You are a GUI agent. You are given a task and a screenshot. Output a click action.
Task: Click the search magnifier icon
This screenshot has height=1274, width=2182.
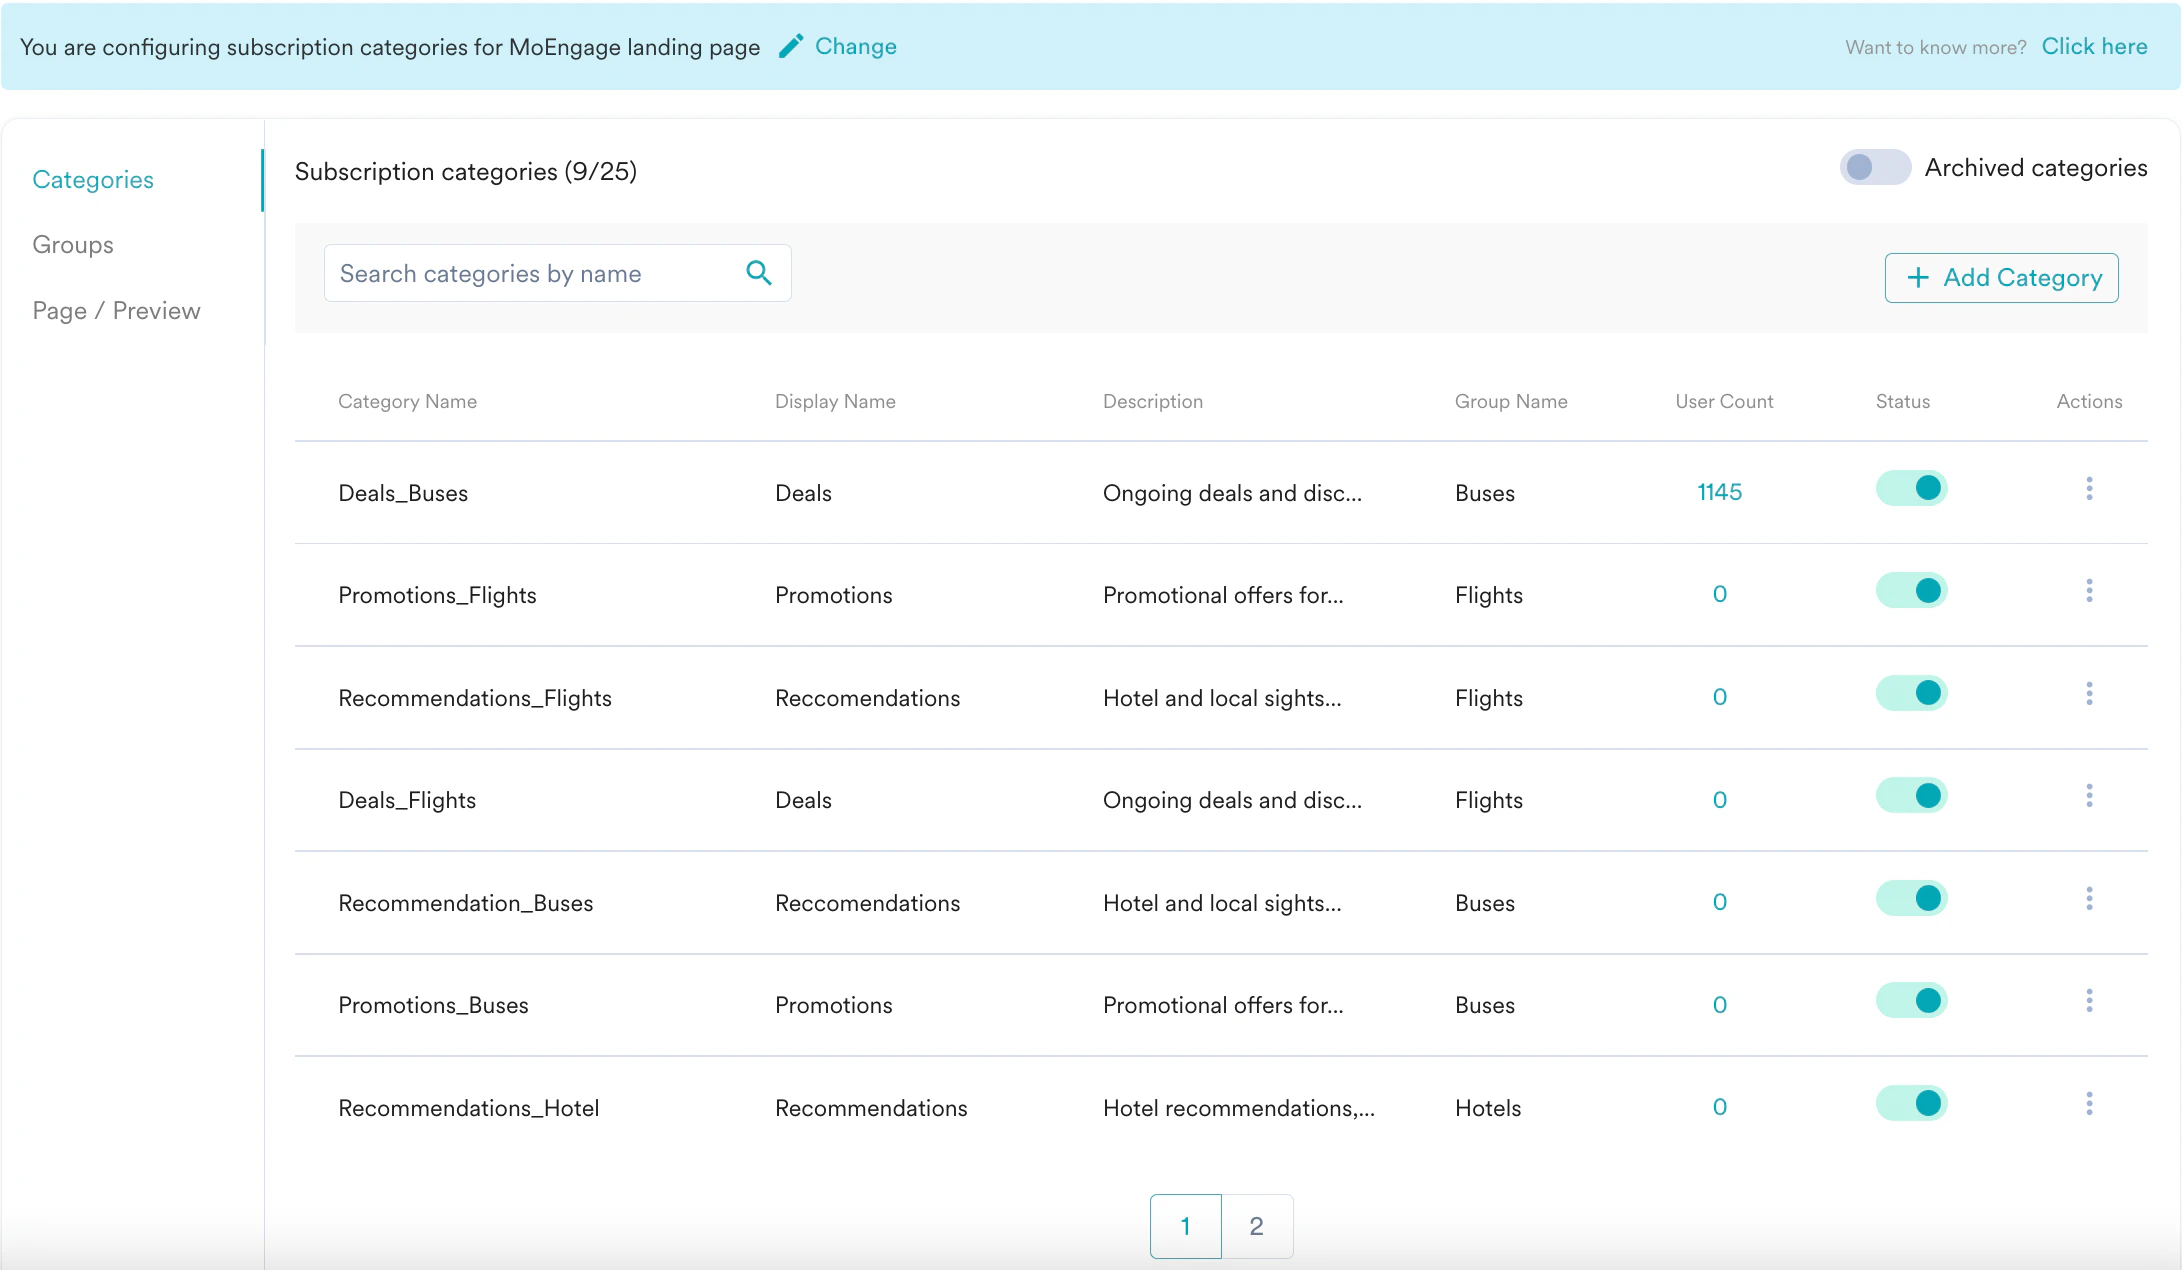[x=759, y=273]
